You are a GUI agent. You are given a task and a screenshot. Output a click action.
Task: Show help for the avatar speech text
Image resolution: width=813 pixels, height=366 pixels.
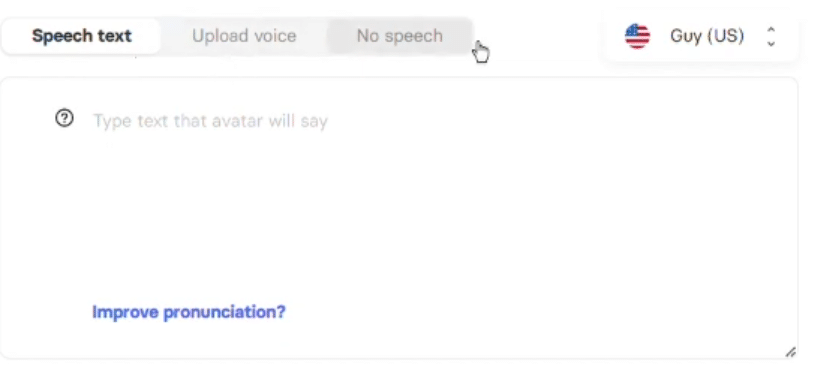pyautogui.click(x=64, y=119)
